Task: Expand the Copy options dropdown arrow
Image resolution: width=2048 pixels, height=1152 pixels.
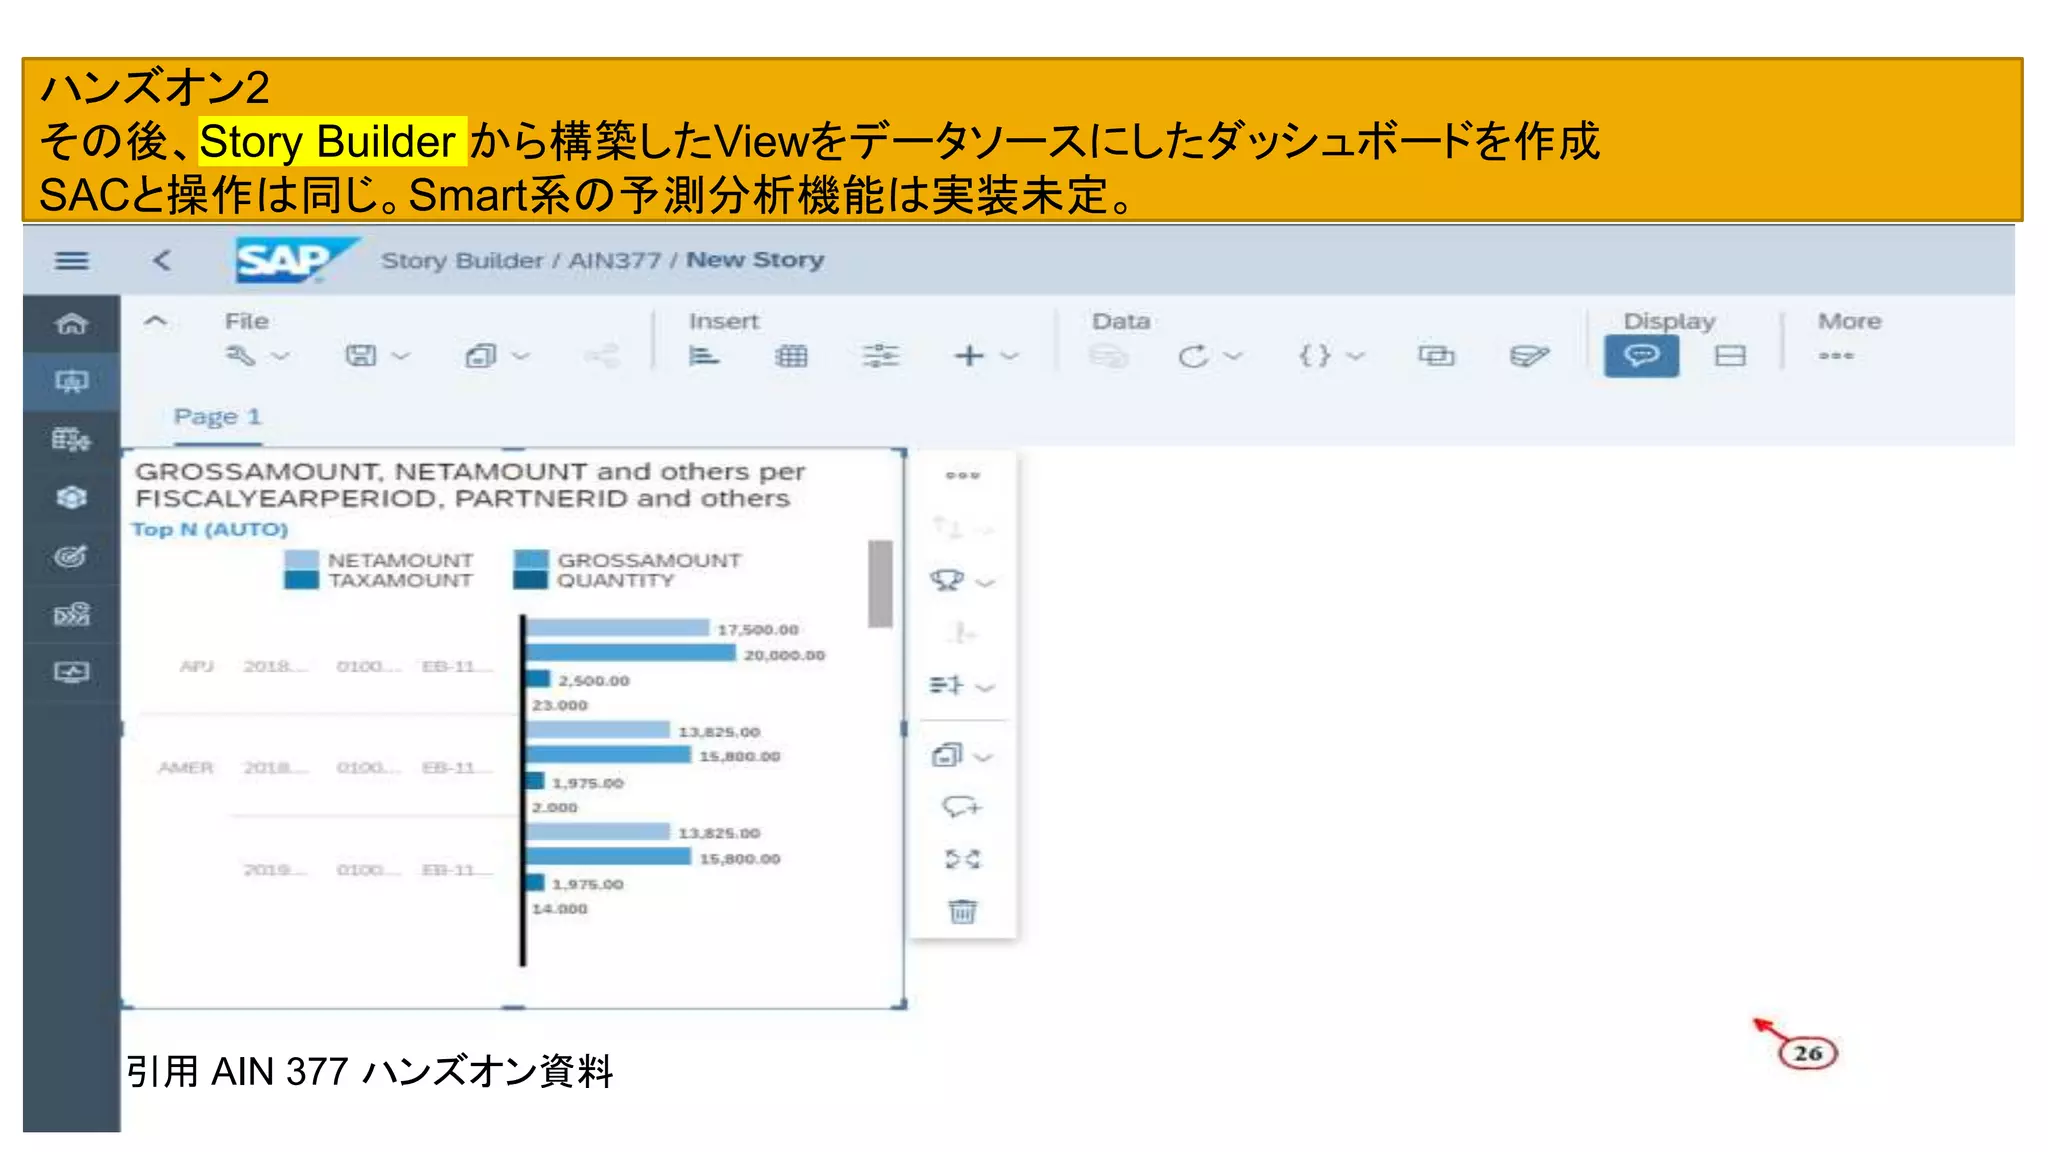Action: [x=521, y=356]
